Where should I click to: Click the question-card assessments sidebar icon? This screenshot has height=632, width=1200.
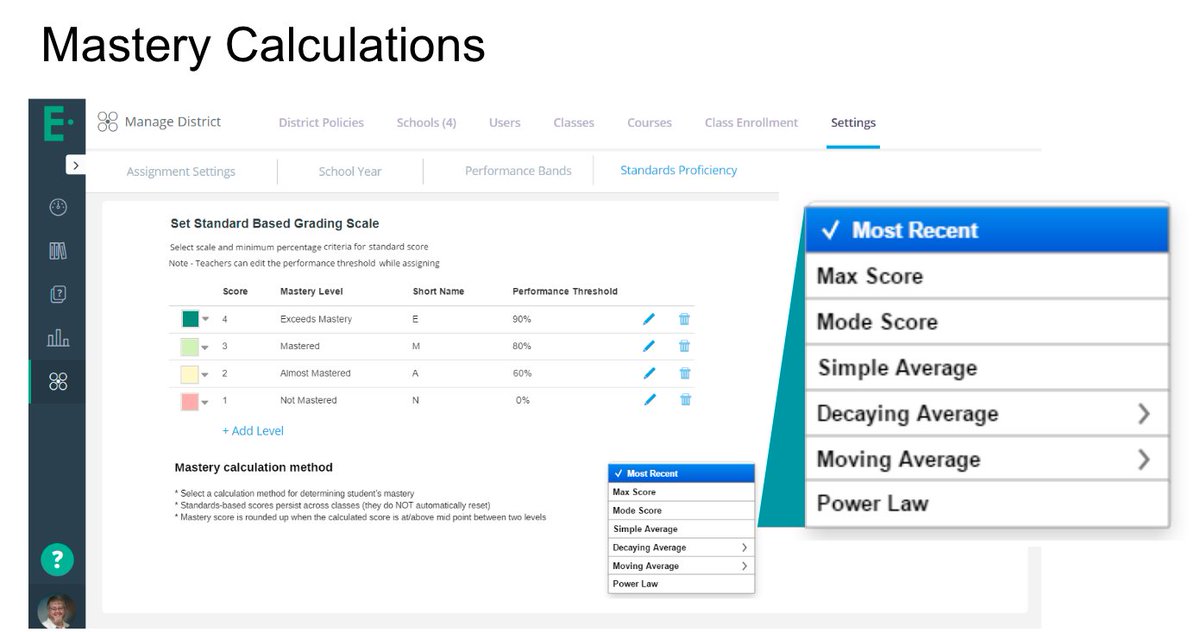[x=57, y=294]
